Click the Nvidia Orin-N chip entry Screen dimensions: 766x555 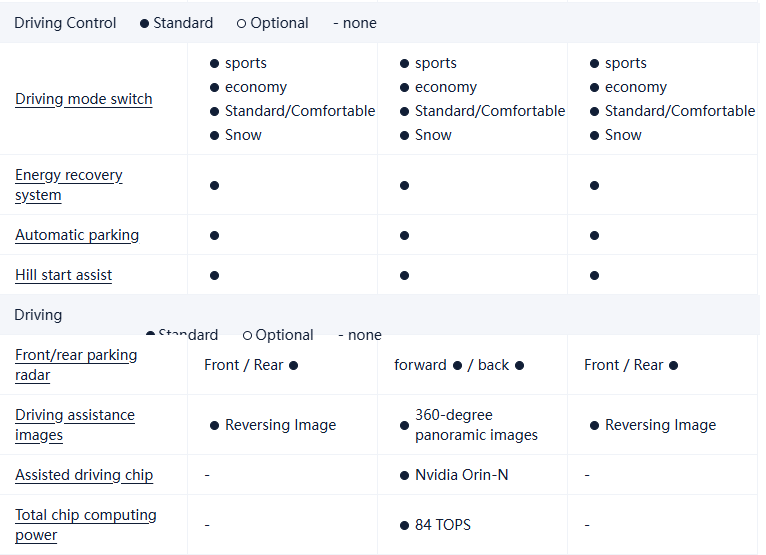click(461, 475)
